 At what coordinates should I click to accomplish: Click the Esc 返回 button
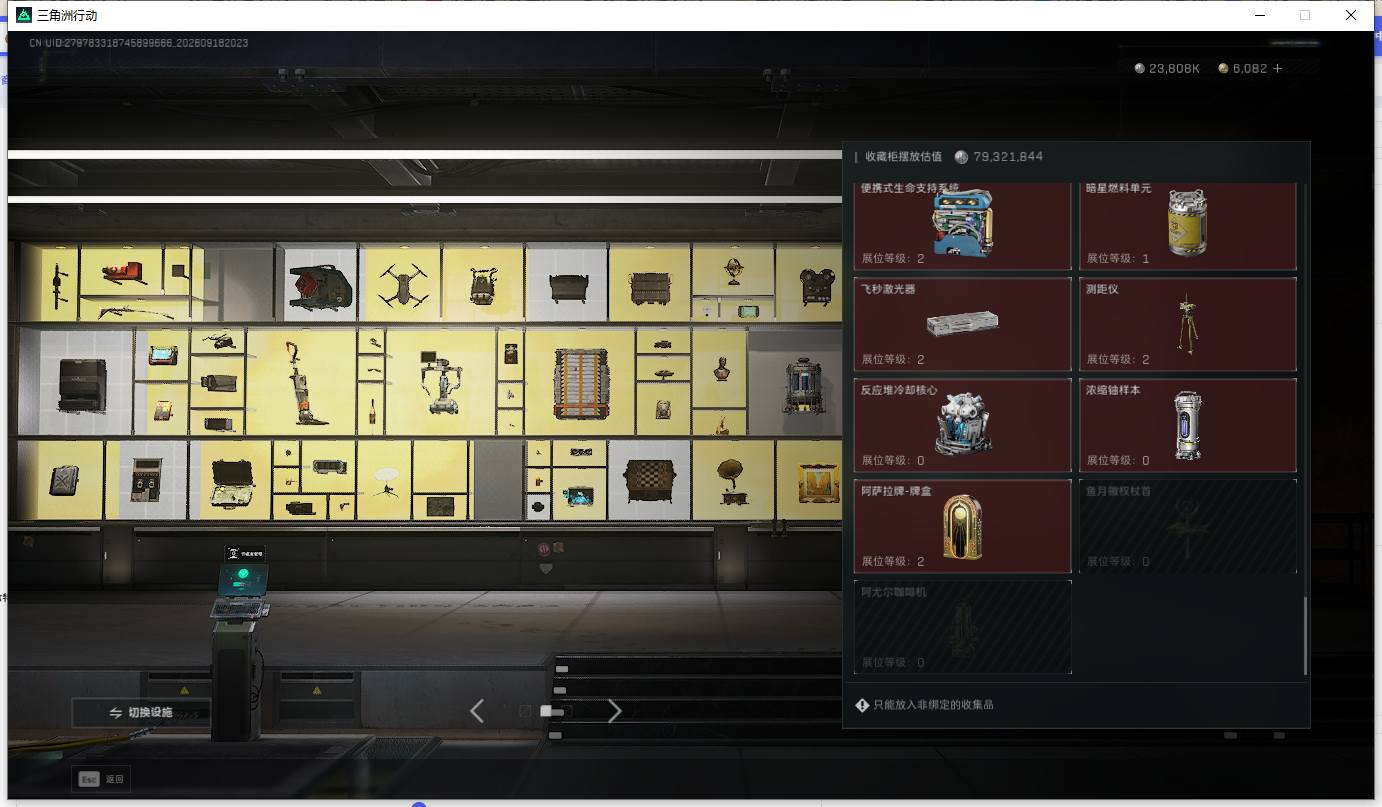[101, 778]
